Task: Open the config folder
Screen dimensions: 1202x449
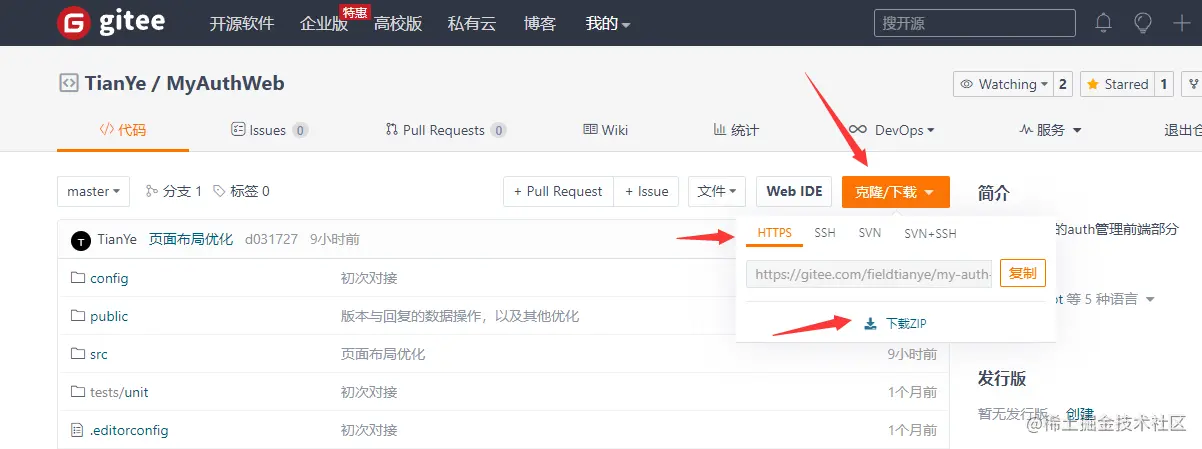Action: coord(109,278)
